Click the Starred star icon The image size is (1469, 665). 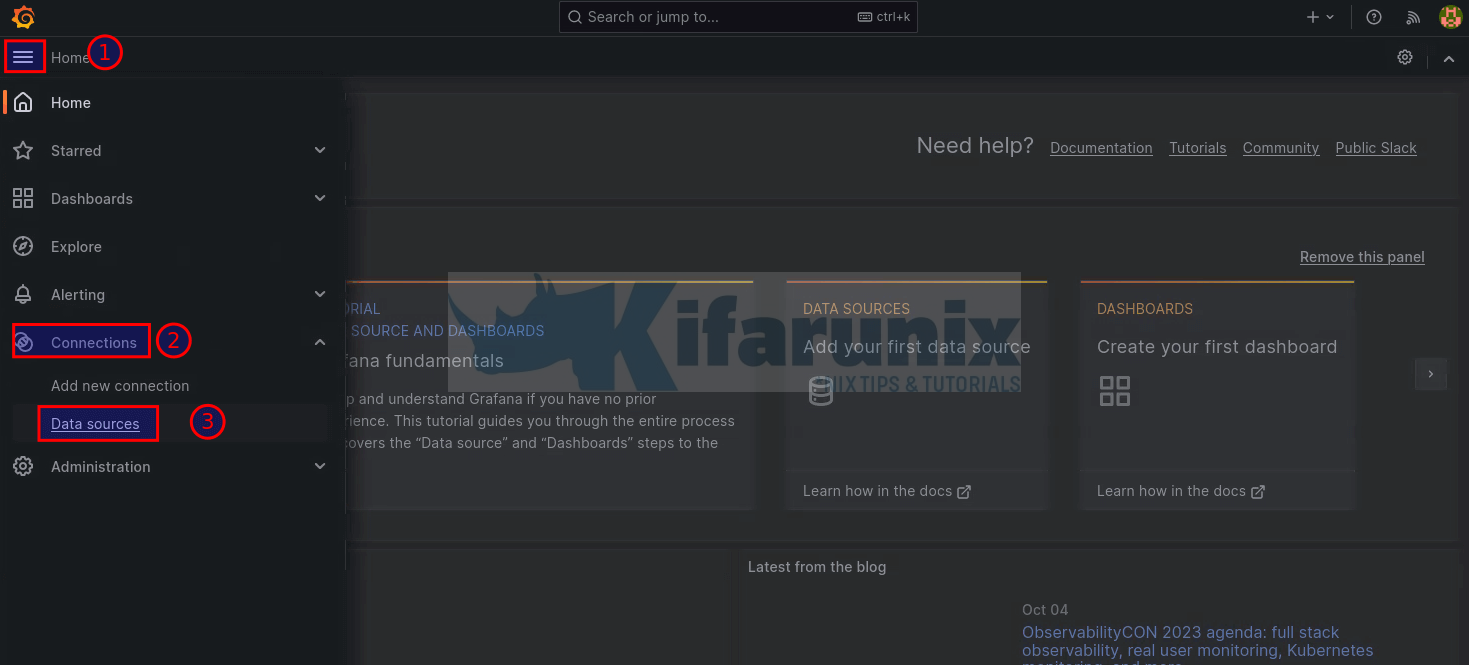[x=23, y=151]
